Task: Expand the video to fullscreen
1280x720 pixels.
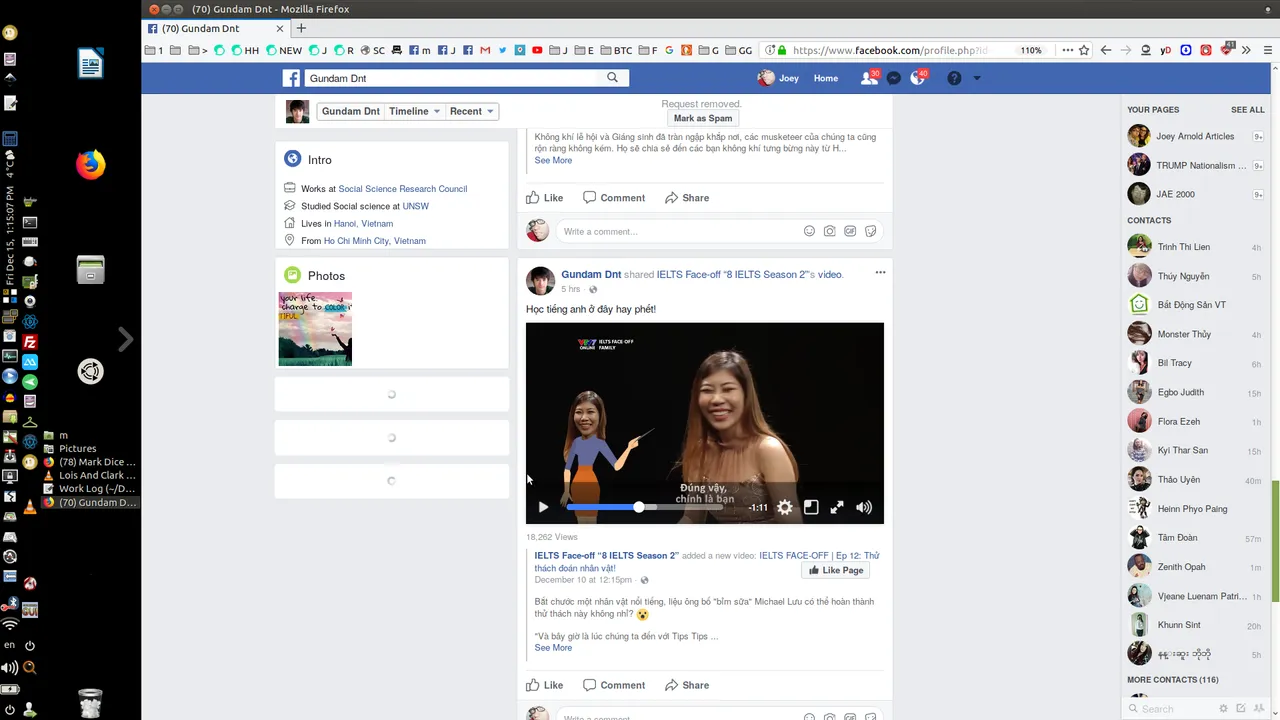Action: (837, 507)
